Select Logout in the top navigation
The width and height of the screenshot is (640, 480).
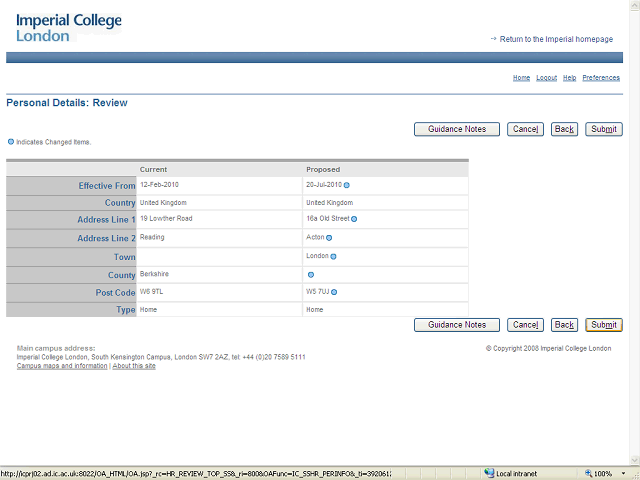point(546,78)
